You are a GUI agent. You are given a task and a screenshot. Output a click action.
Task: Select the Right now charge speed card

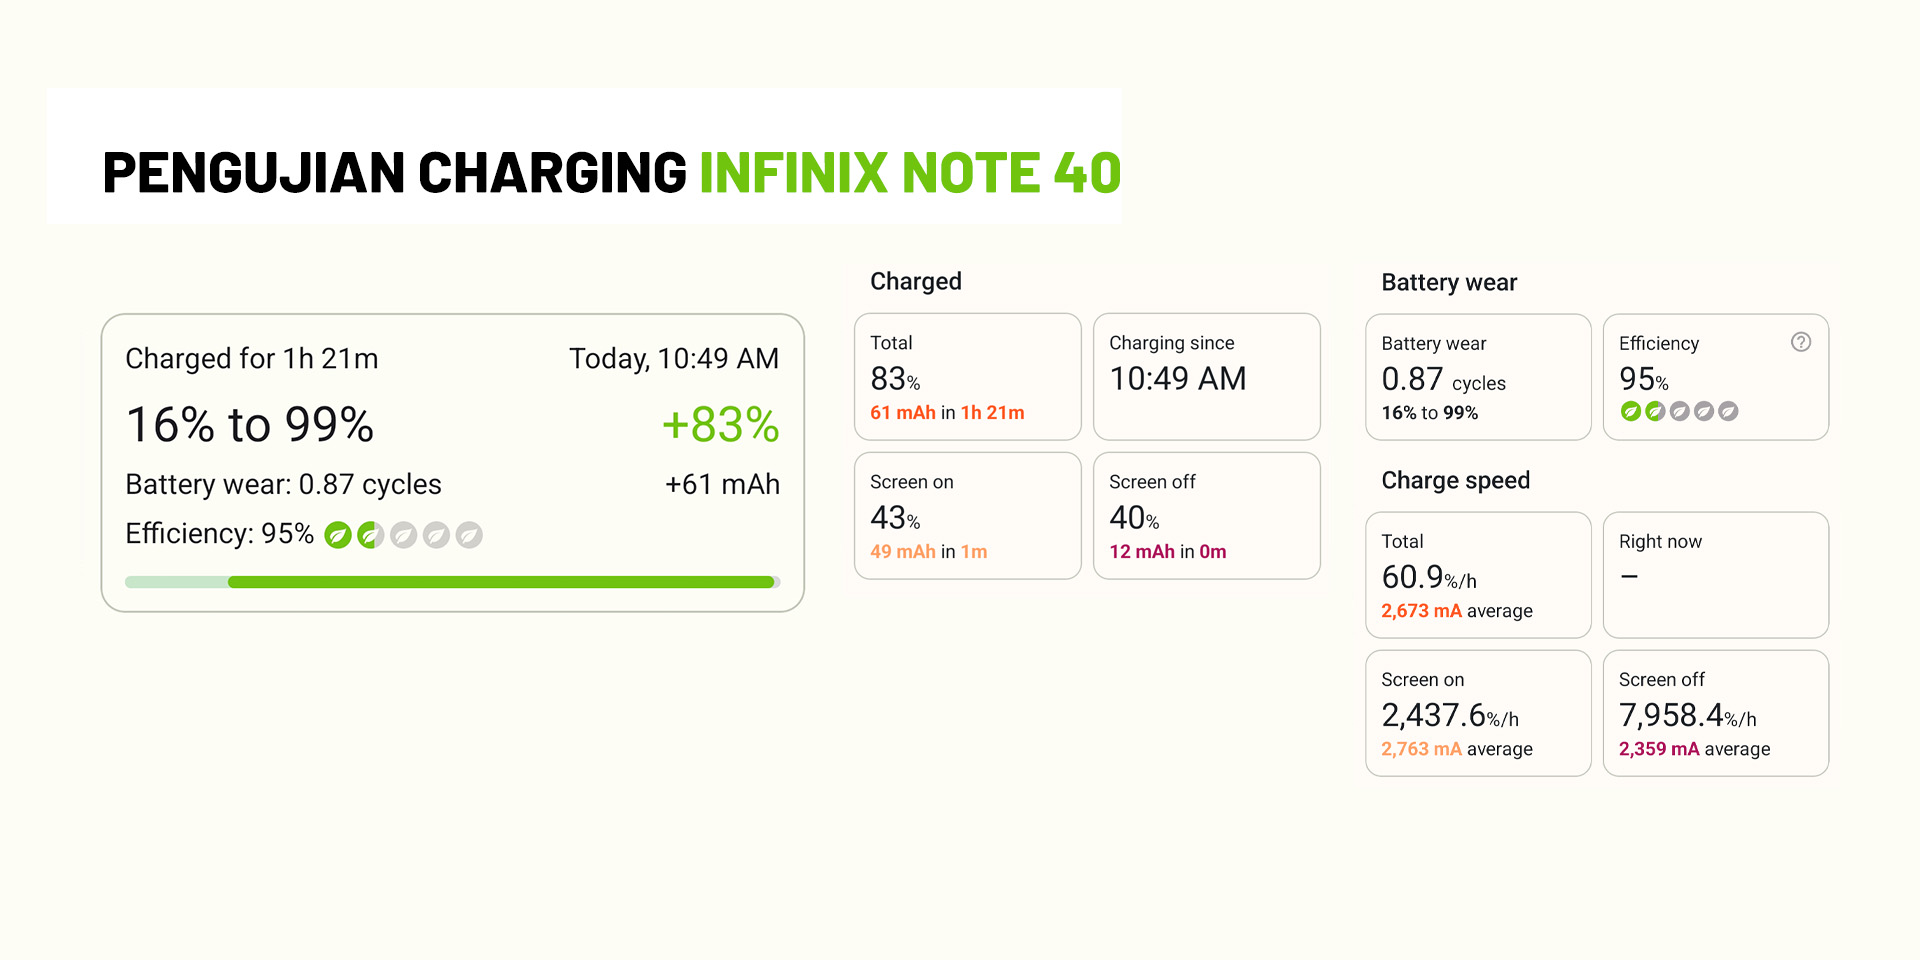(x=1716, y=575)
